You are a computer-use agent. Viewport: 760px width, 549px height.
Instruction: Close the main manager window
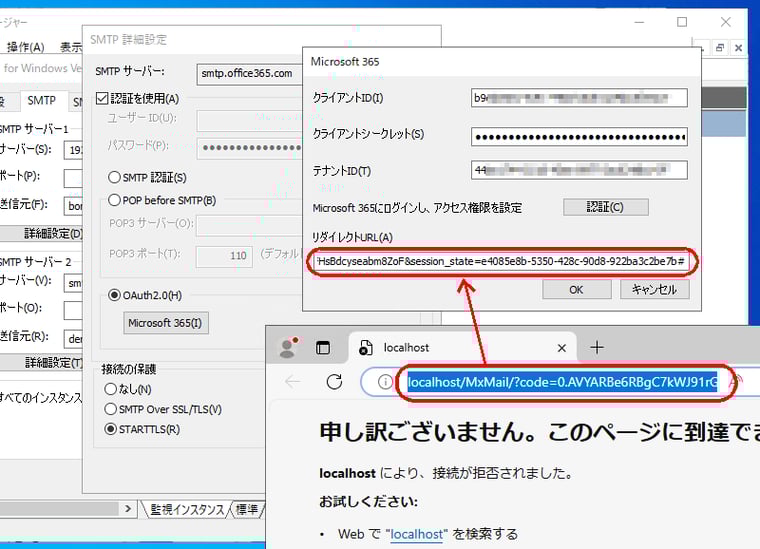pyautogui.click(x=726, y=22)
